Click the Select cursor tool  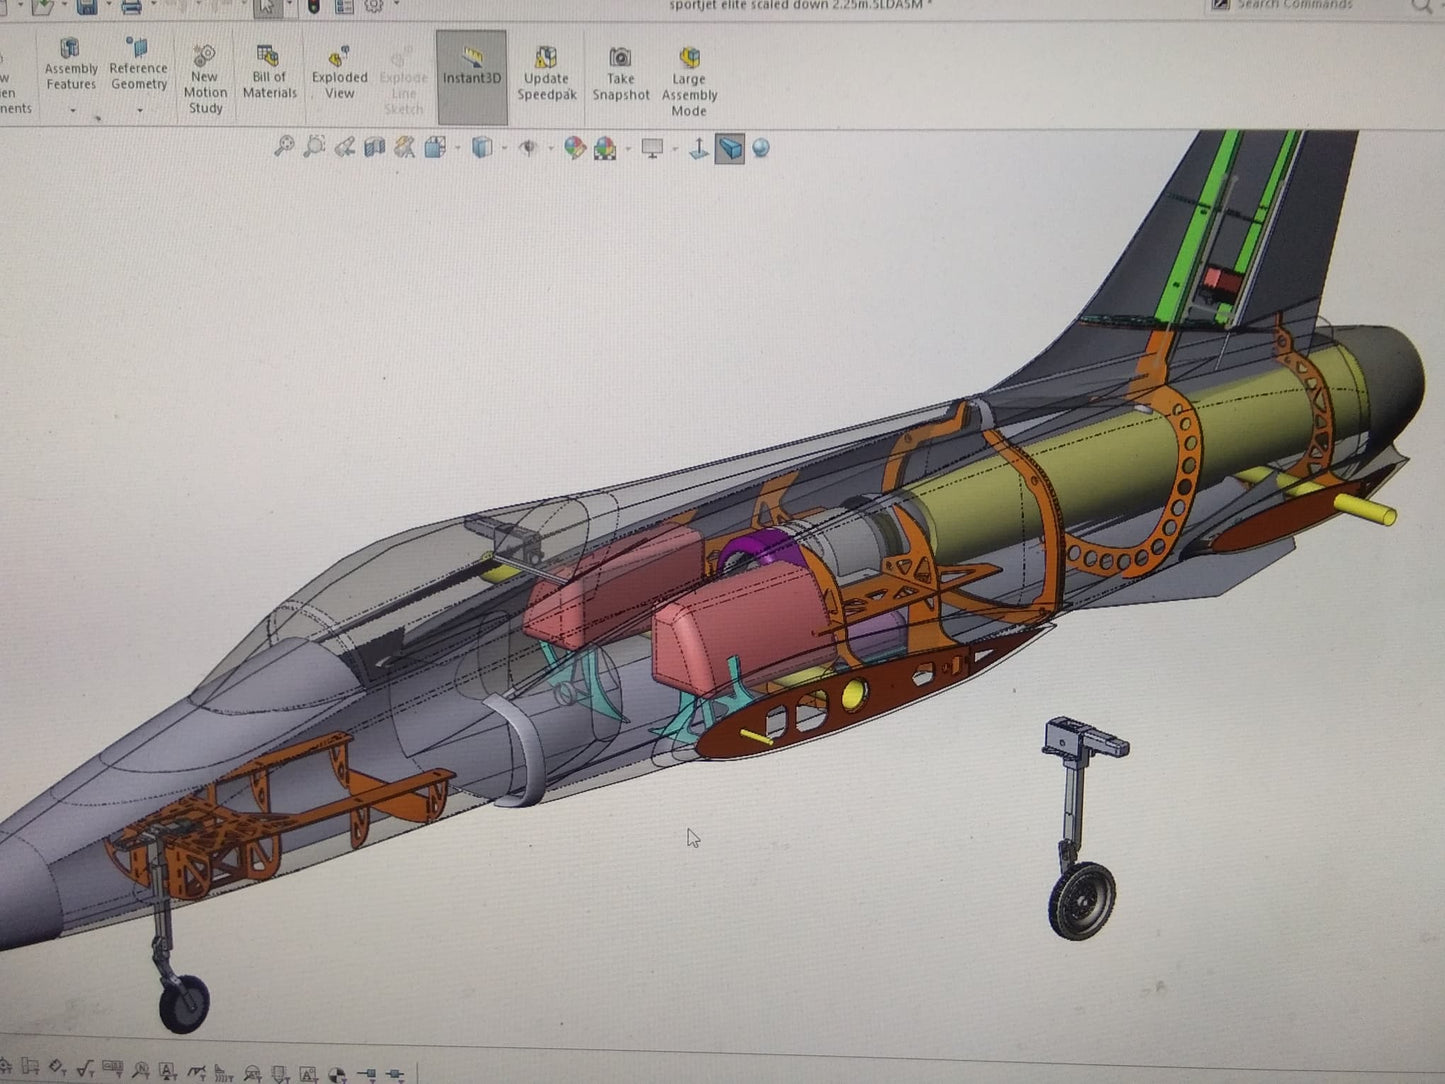(x=267, y=7)
